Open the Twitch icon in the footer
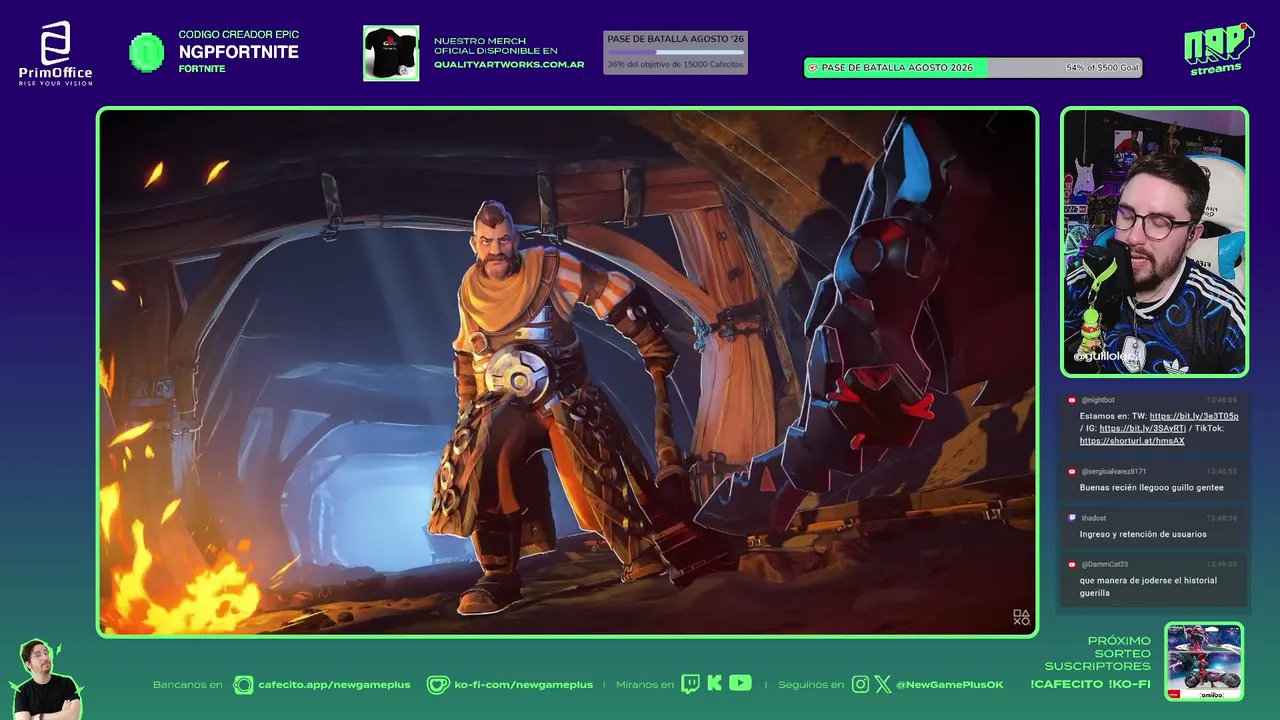Image resolution: width=1280 pixels, height=720 pixels. coord(691,684)
